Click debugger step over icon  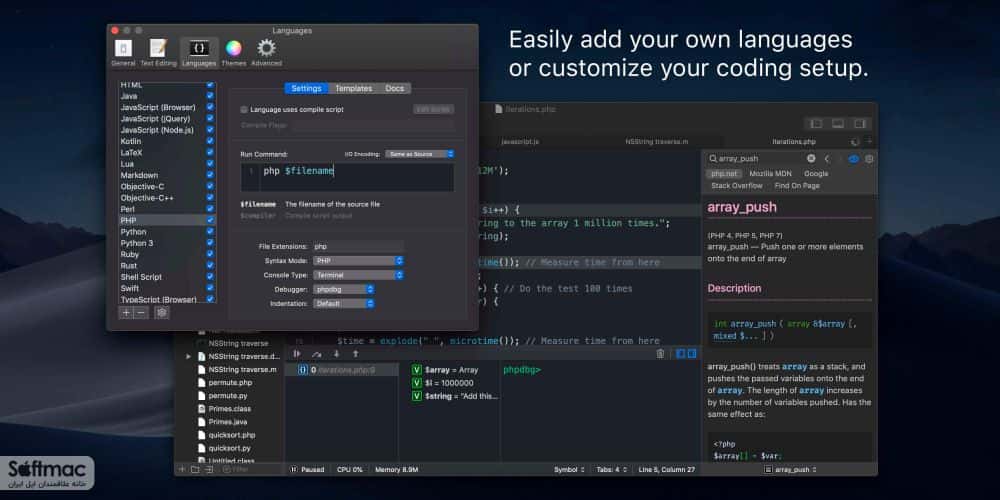point(316,354)
